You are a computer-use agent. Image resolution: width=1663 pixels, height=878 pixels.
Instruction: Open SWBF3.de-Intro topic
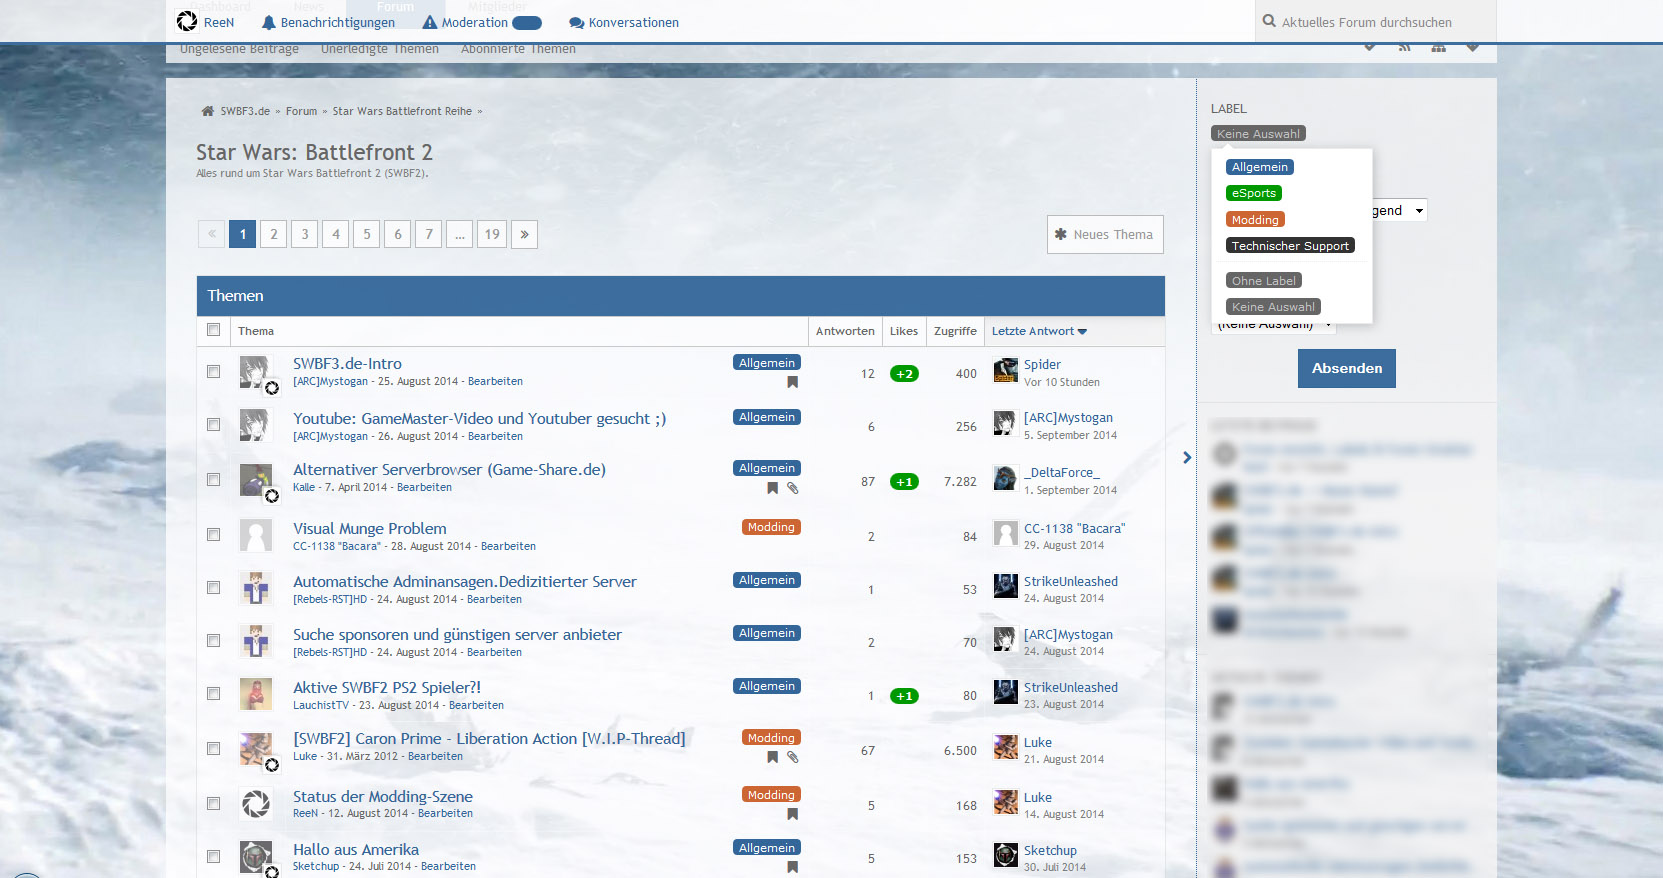click(347, 364)
